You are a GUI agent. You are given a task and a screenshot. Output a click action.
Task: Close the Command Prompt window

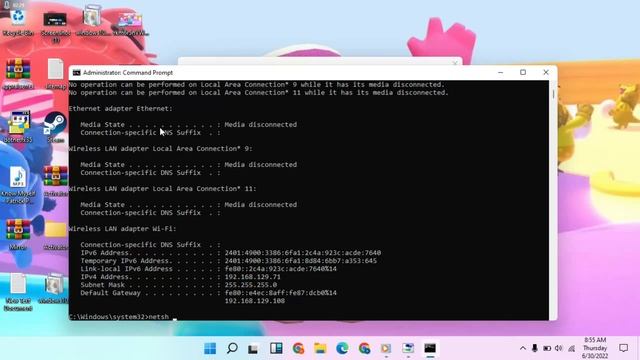click(546, 72)
